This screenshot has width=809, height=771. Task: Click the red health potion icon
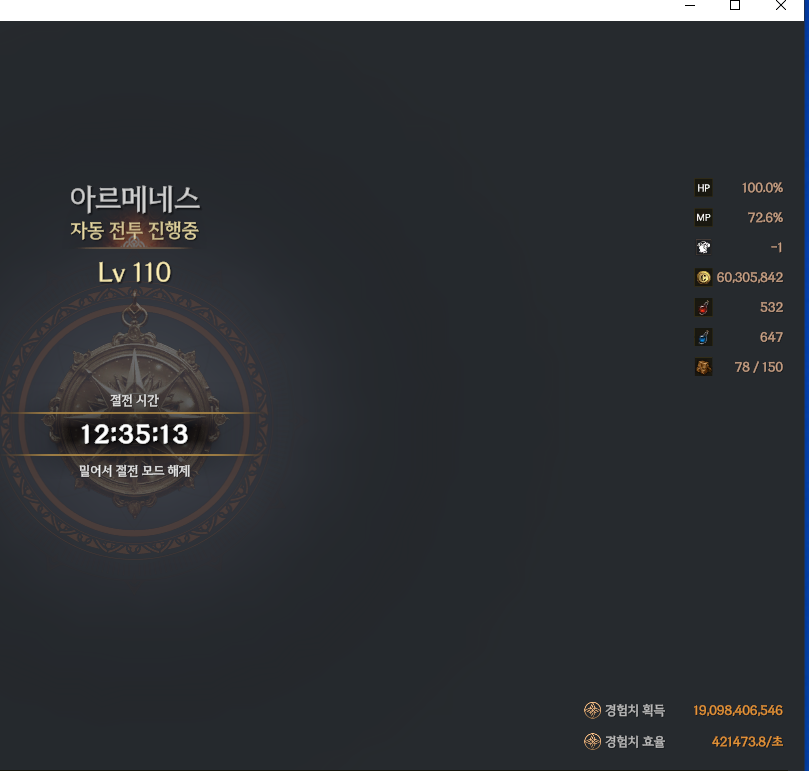[703, 308]
